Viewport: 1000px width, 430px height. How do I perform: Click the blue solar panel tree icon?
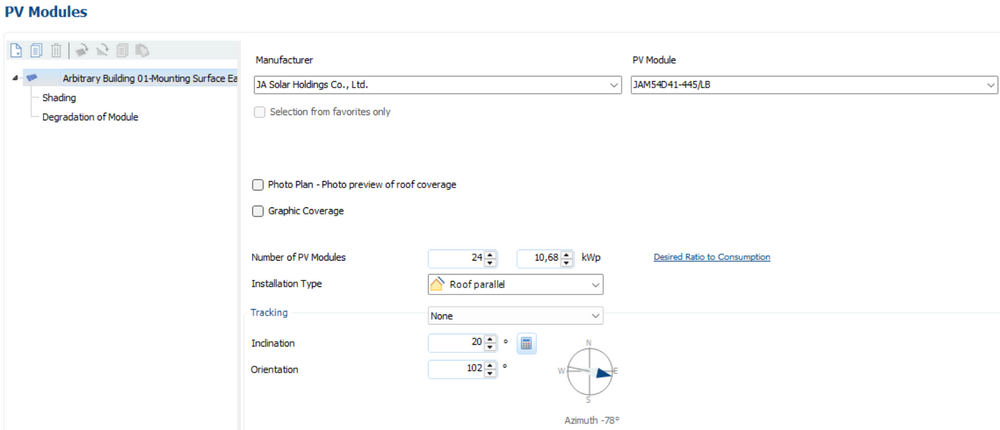pyautogui.click(x=32, y=78)
